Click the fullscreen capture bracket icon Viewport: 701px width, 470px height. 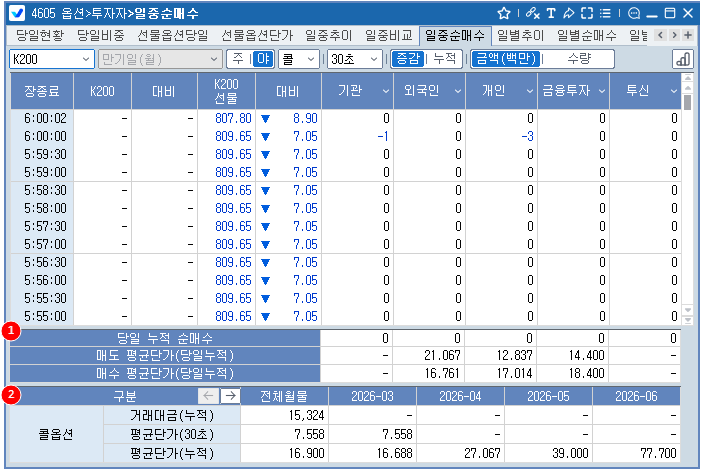tap(587, 13)
